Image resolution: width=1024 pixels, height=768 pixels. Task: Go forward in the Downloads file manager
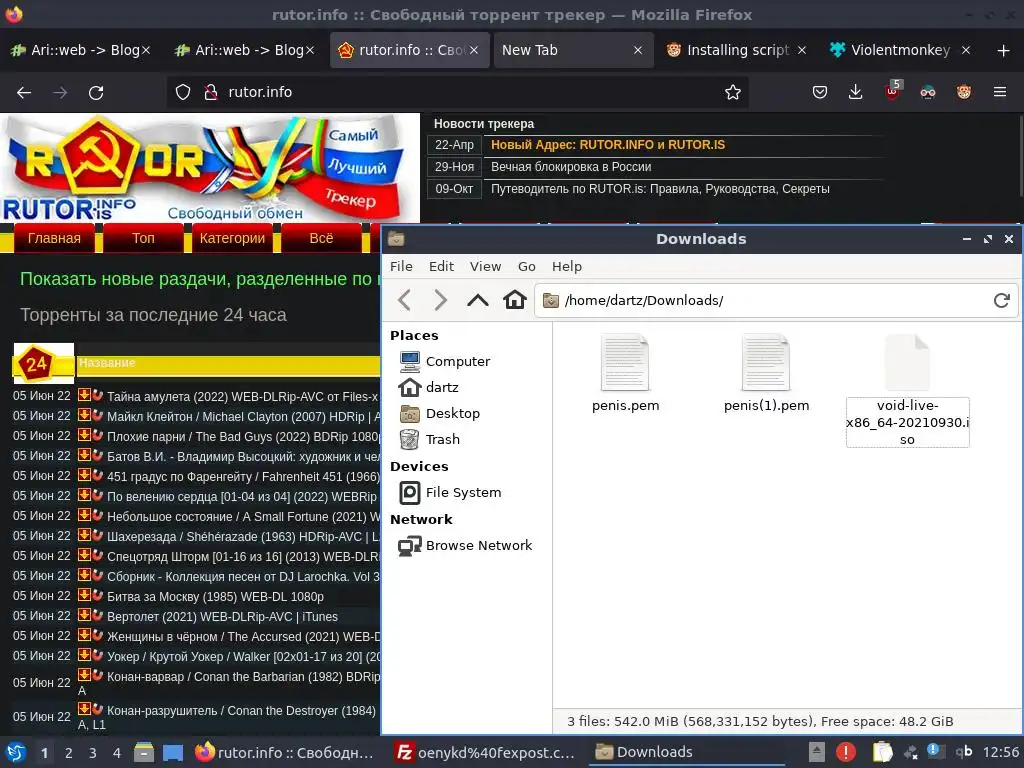[441, 300]
